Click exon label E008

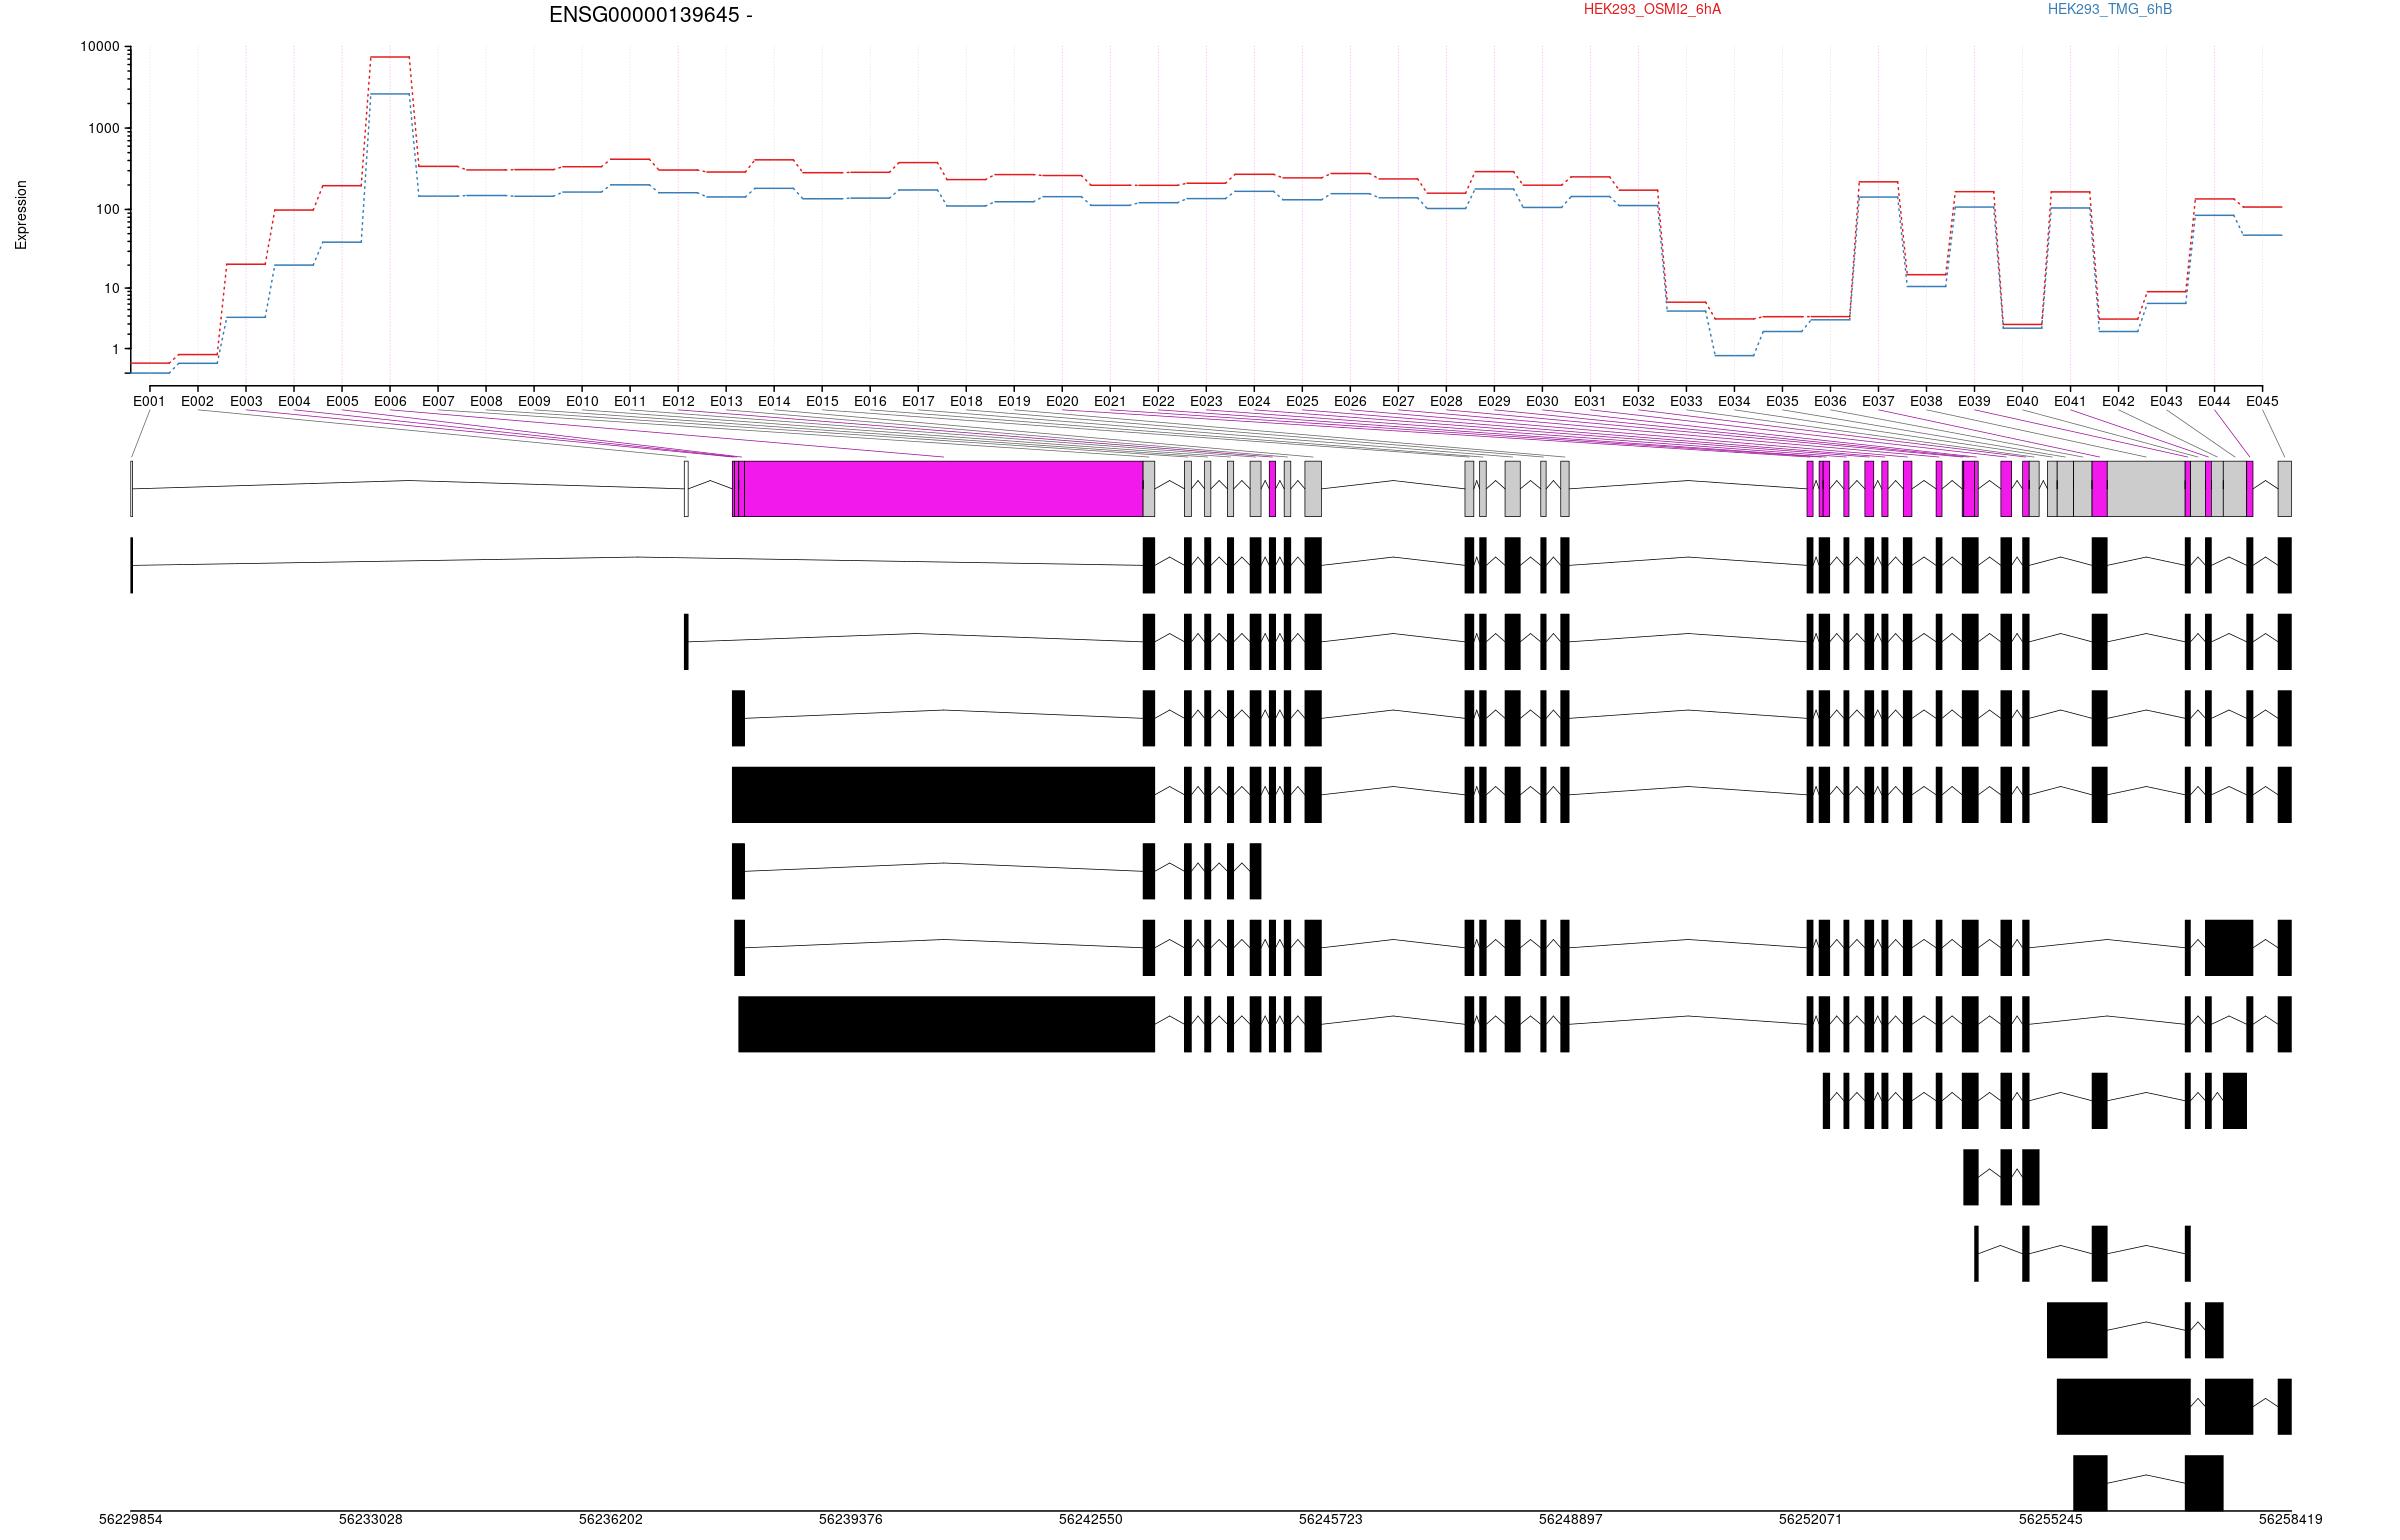tap(486, 402)
